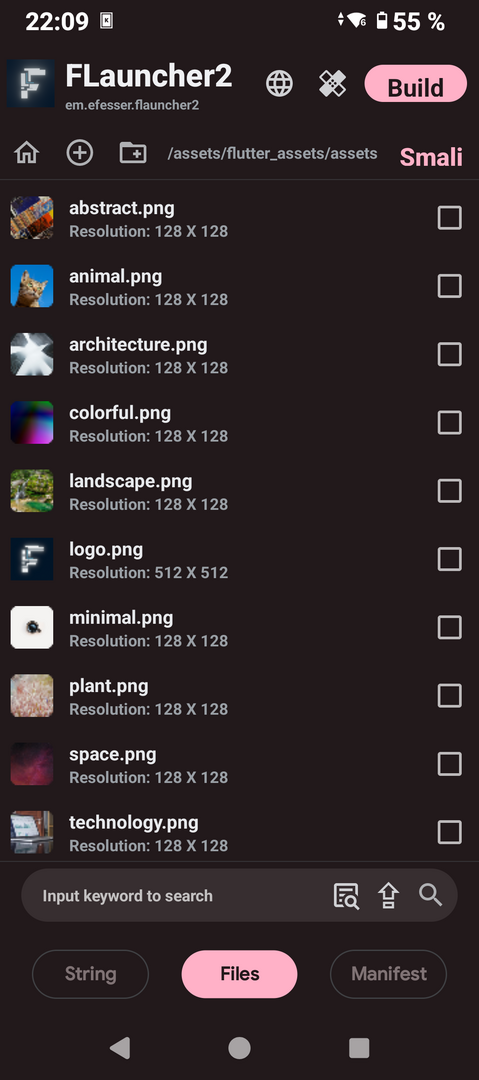The width and height of the screenshot is (479, 1080).
Task: Open the animal.png cat thumbnail
Action: (x=32, y=286)
